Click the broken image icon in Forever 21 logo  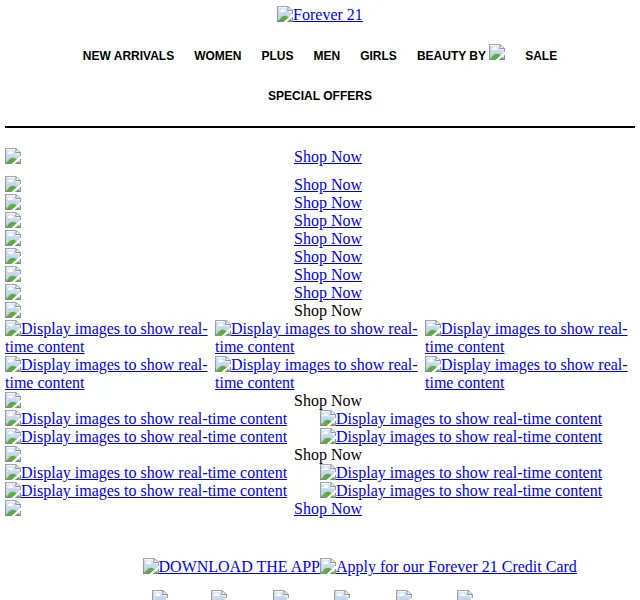pos(285,14)
